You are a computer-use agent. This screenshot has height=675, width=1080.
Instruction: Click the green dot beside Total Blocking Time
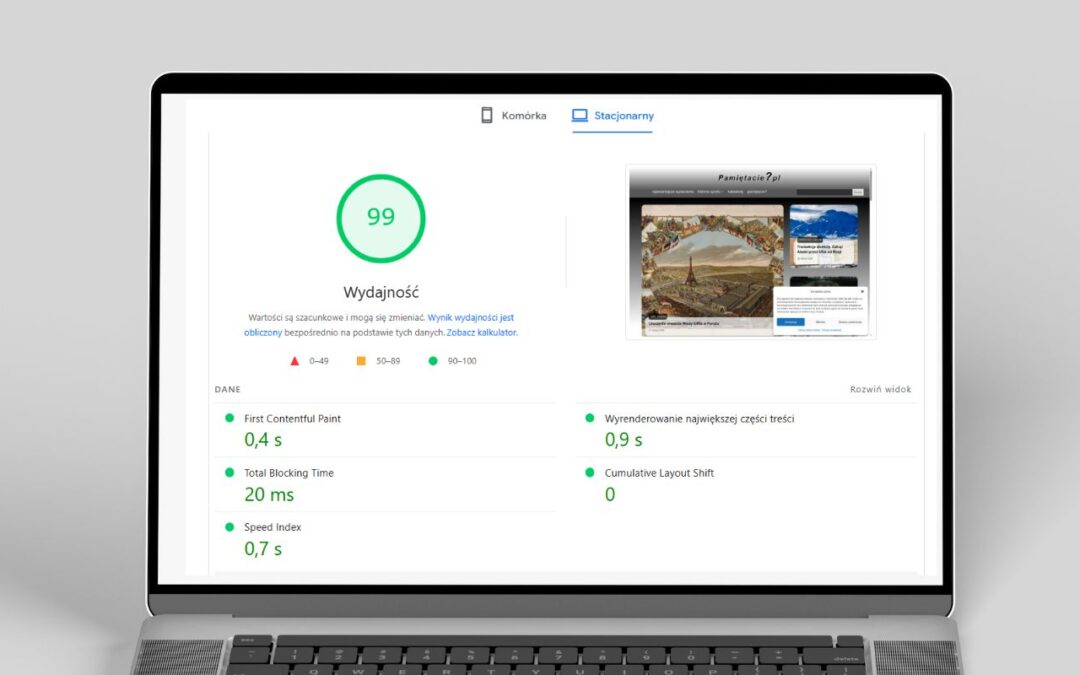coord(232,473)
